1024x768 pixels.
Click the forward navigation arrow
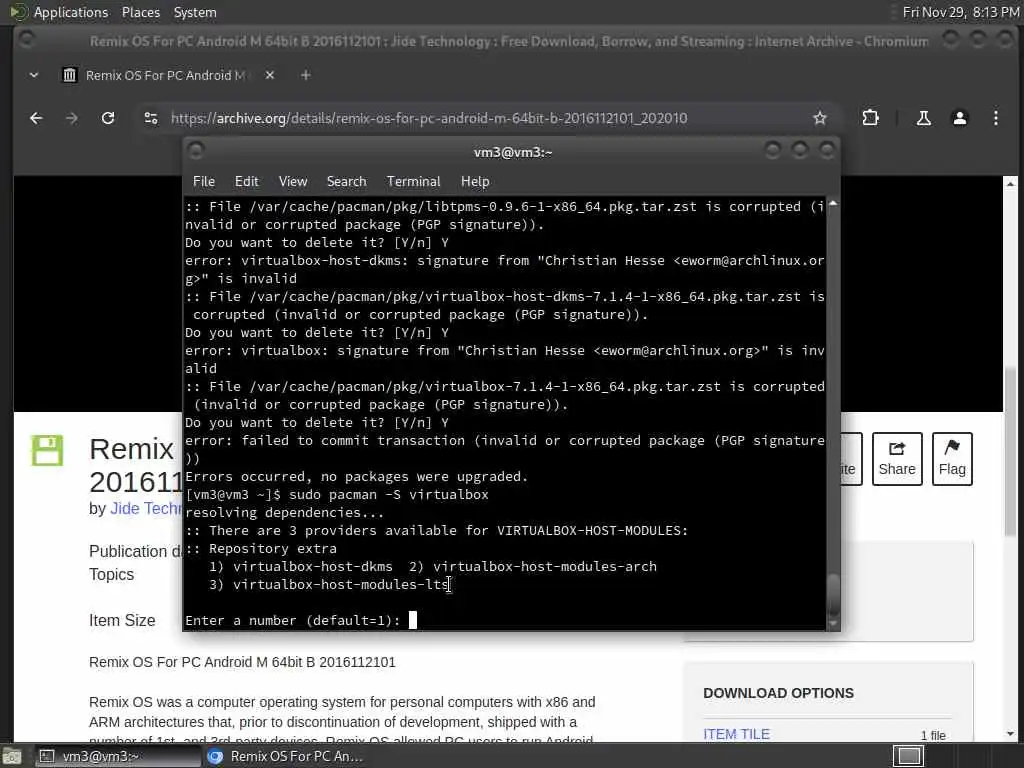[72, 118]
